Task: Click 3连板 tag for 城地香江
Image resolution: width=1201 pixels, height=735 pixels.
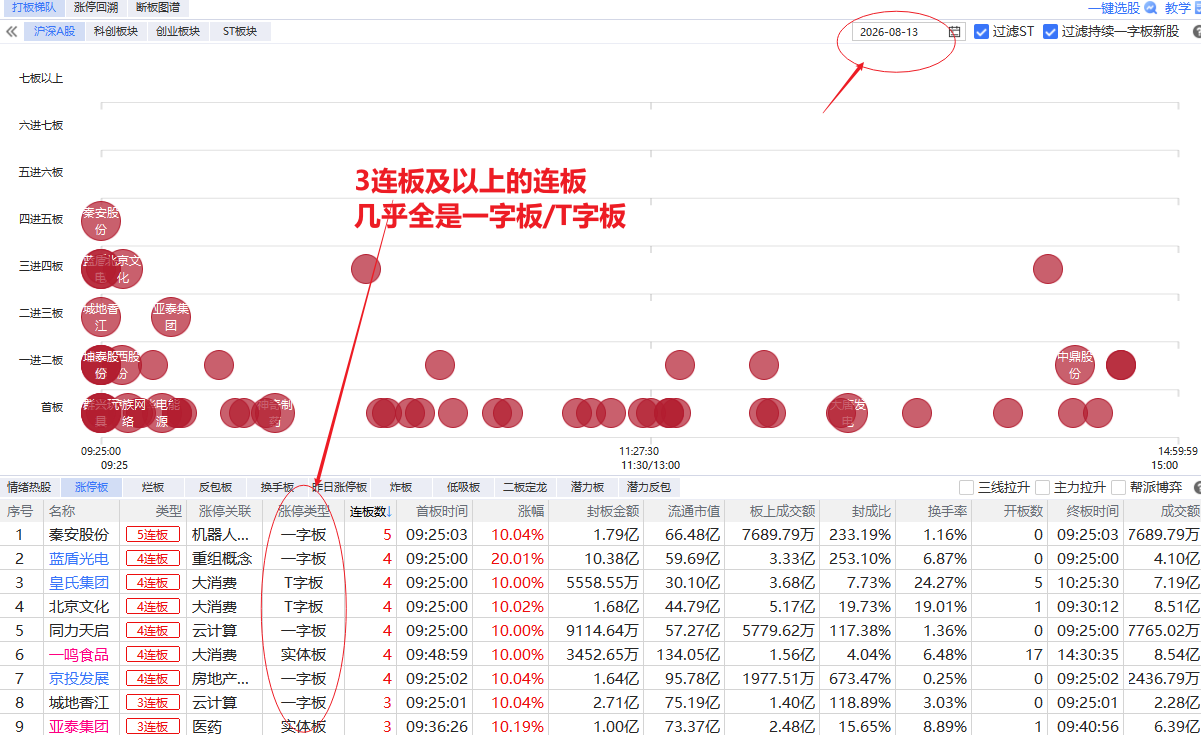Action: tap(153, 703)
